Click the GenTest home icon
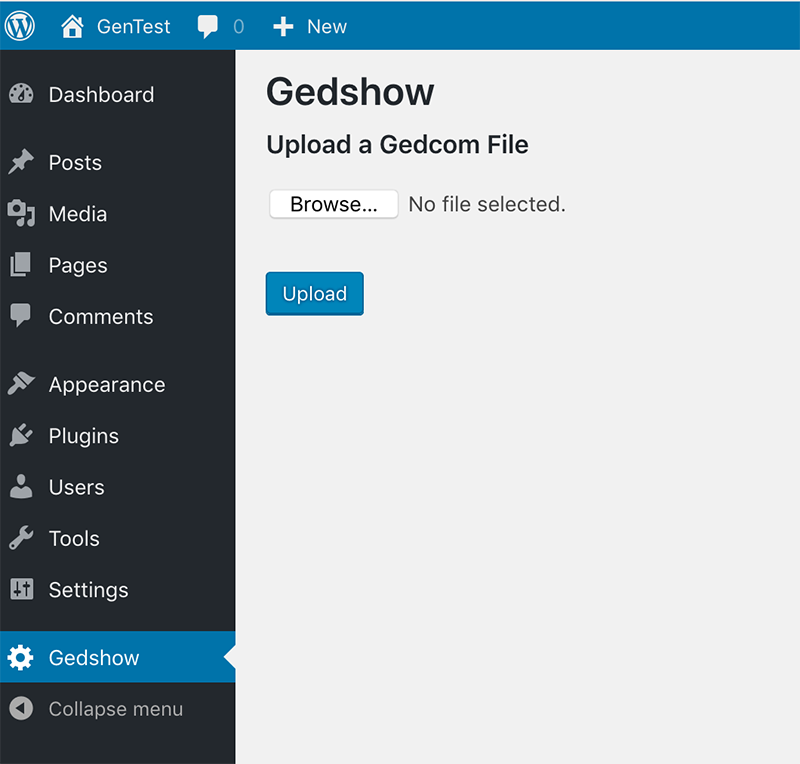Image resolution: width=800 pixels, height=764 pixels. [73, 27]
